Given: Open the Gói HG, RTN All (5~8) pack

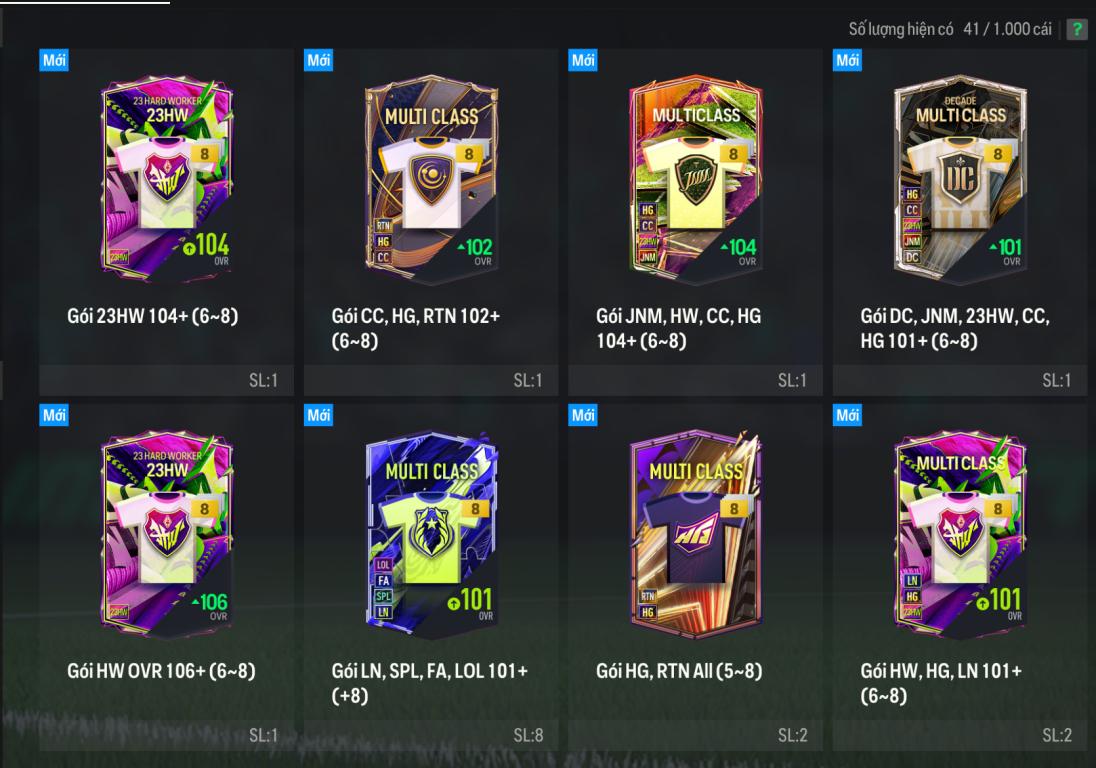Looking at the screenshot, I should tap(695, 577).
